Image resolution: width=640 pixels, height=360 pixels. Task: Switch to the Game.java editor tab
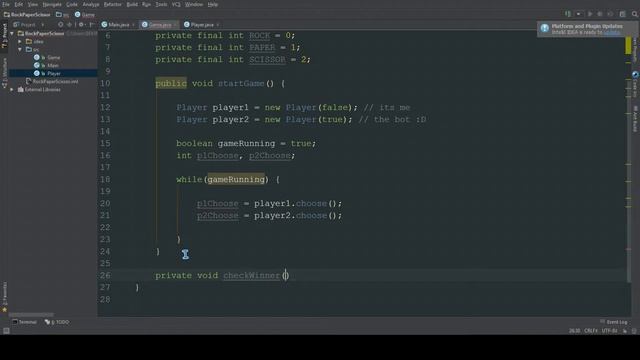click(x=159, y=25)
